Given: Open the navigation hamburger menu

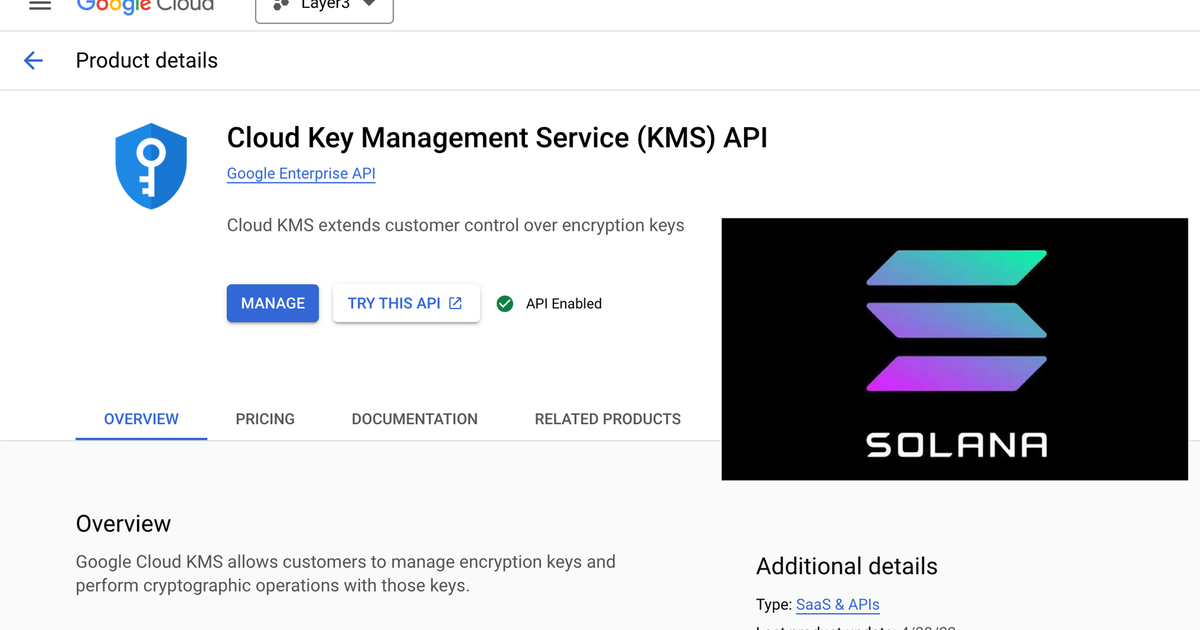Looking at the screenshot, I should [39, 6].
